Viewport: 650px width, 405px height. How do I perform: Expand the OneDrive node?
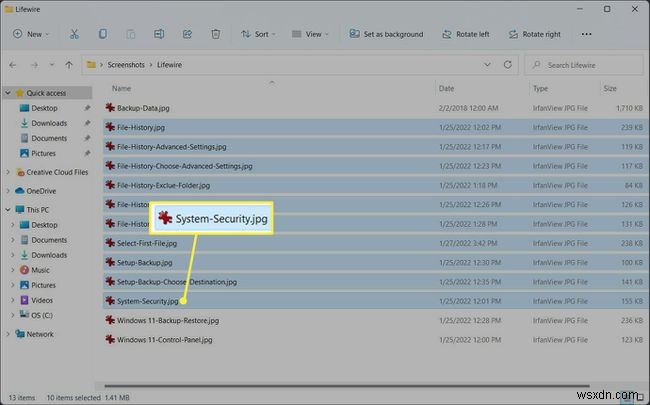tap(8, 191)
